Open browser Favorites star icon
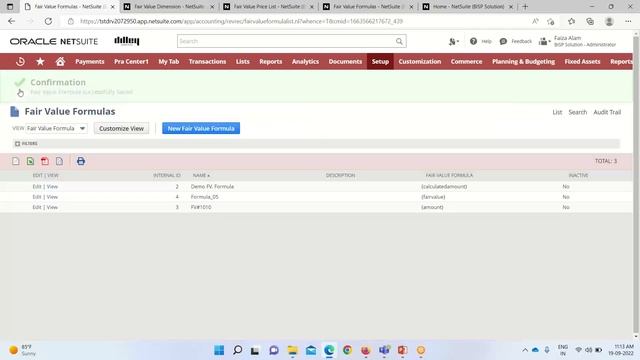Viewport: 640px width, 360px height. point(571,21)
